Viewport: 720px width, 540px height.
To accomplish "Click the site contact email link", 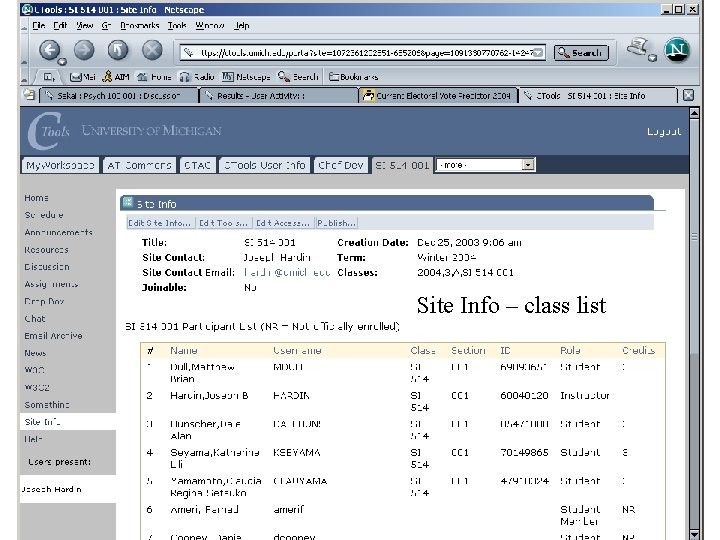I will tap(287, 272).
